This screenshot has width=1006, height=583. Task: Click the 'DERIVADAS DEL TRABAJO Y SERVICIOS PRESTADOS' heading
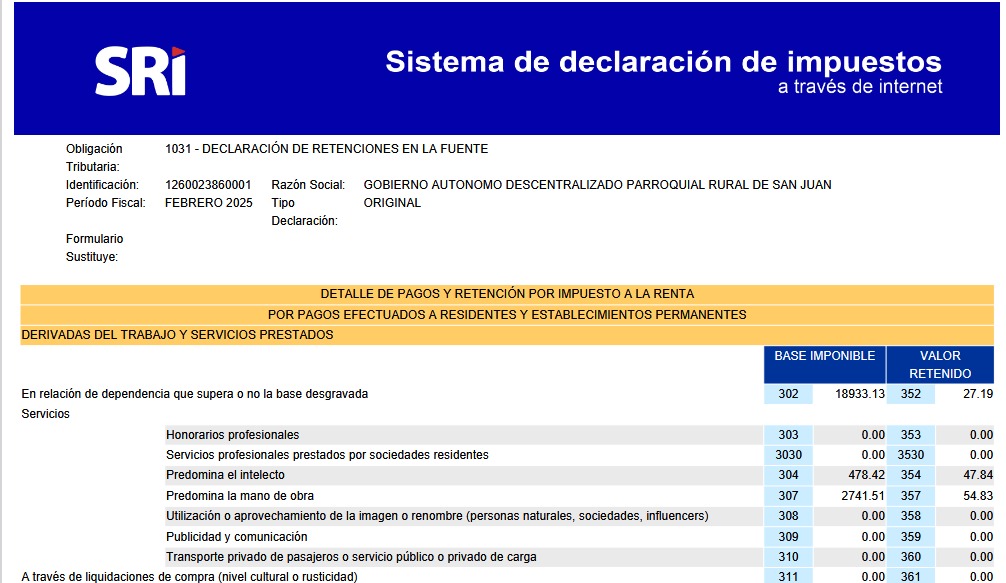click(177, 335)
